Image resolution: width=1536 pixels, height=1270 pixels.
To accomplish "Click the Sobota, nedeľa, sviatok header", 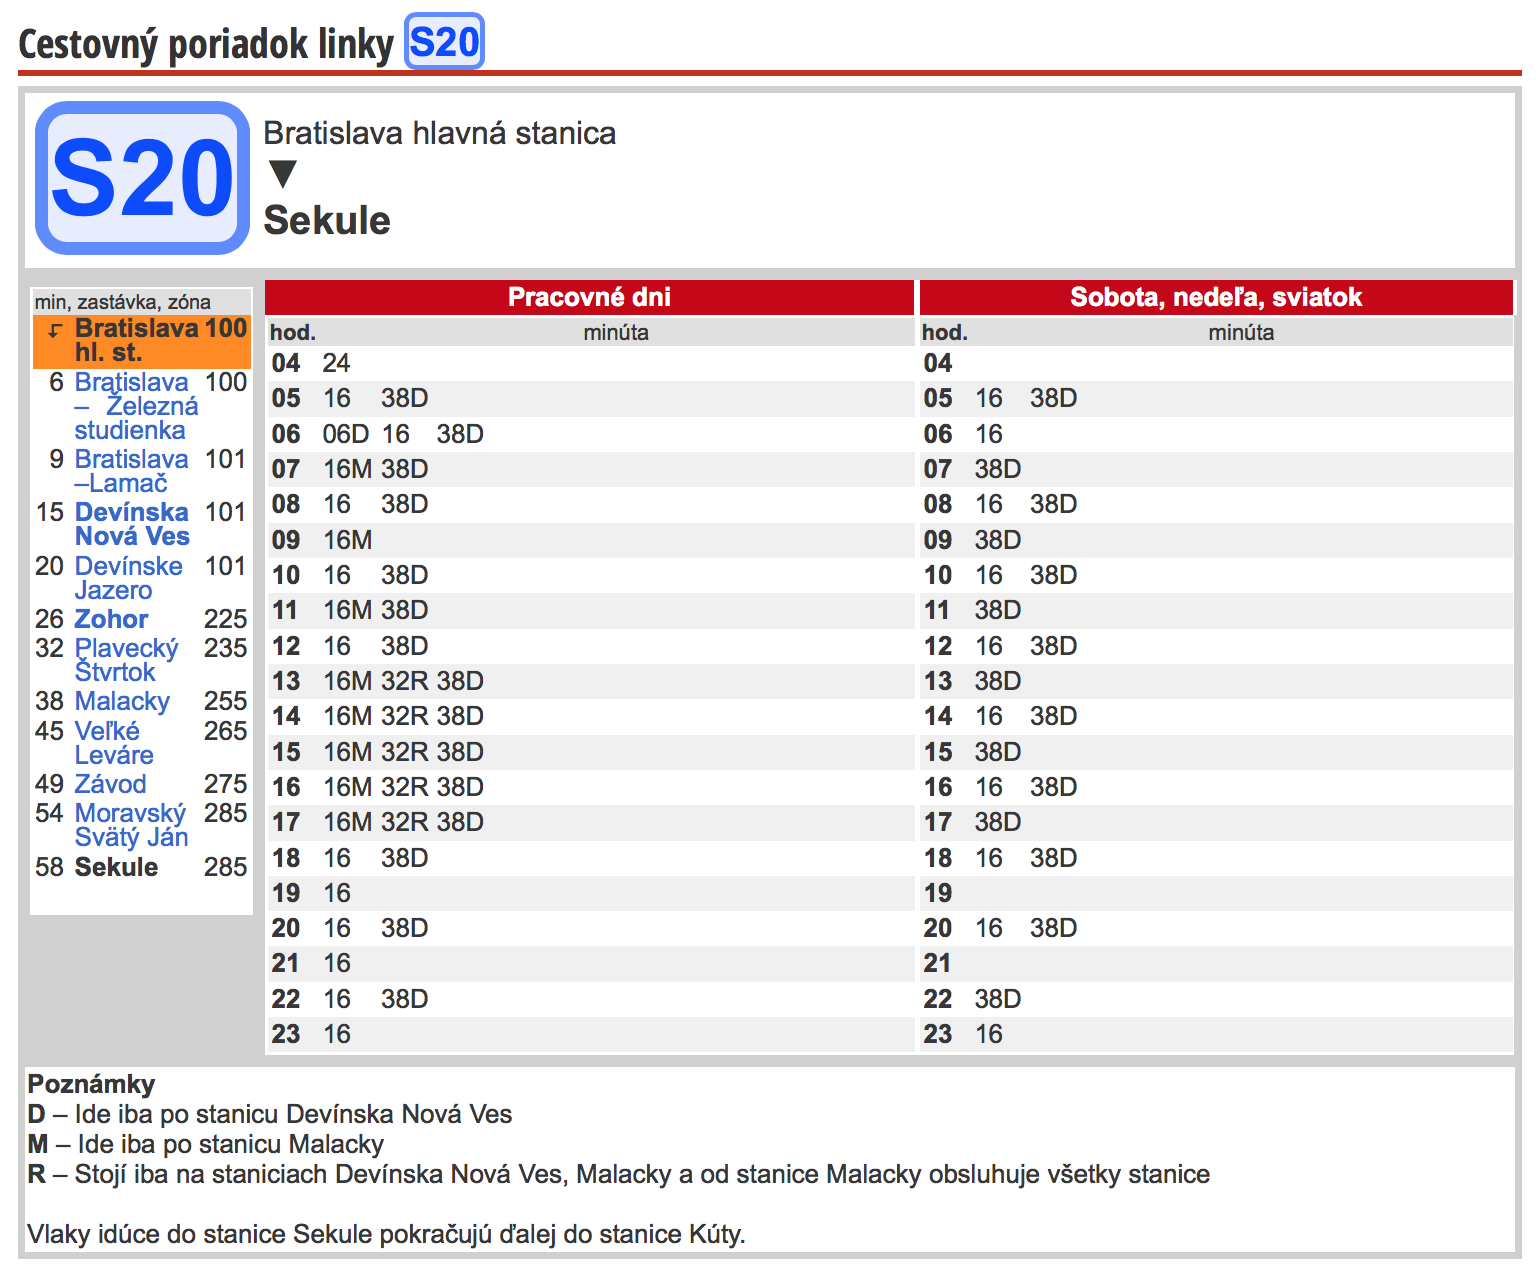I will 1216,297.
